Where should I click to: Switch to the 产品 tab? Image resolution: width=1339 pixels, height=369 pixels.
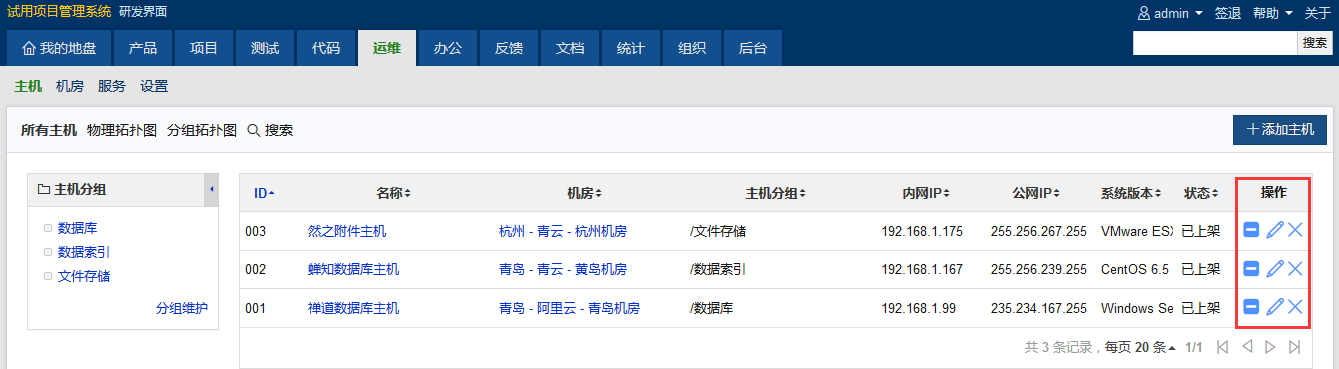coord(143,48)
